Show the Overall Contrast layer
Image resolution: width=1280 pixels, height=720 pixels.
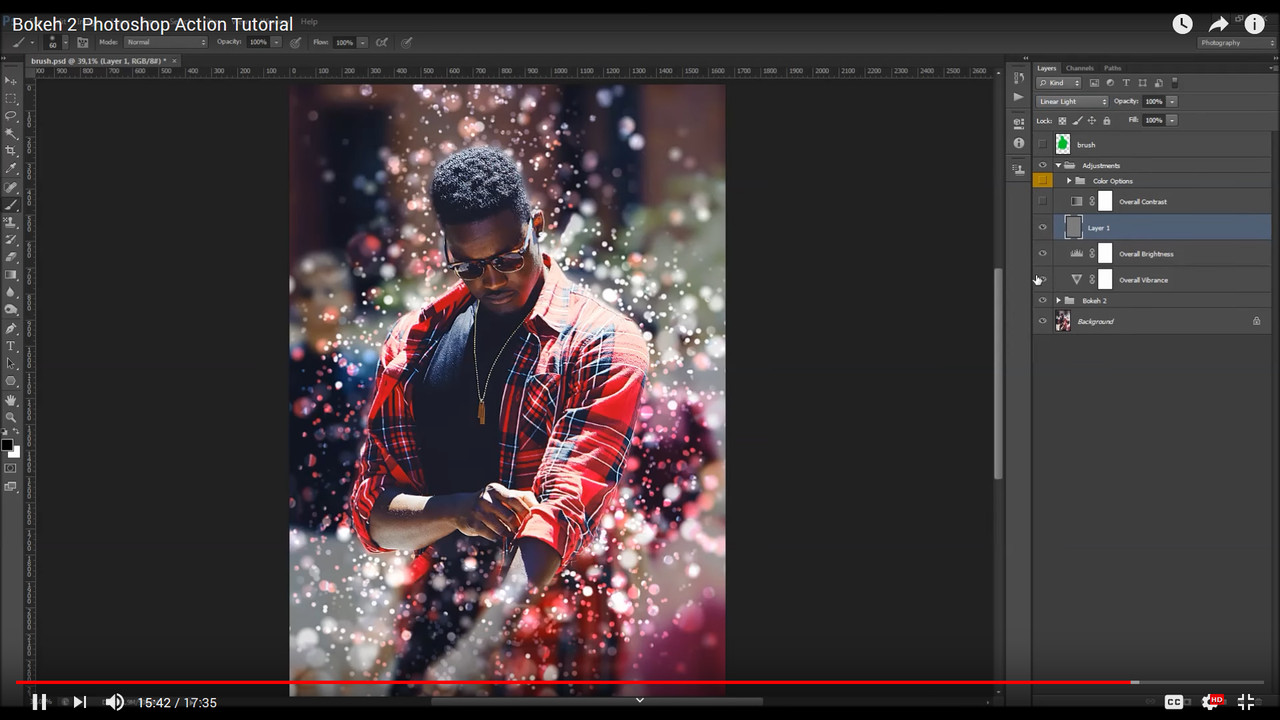coord(1042,201)
